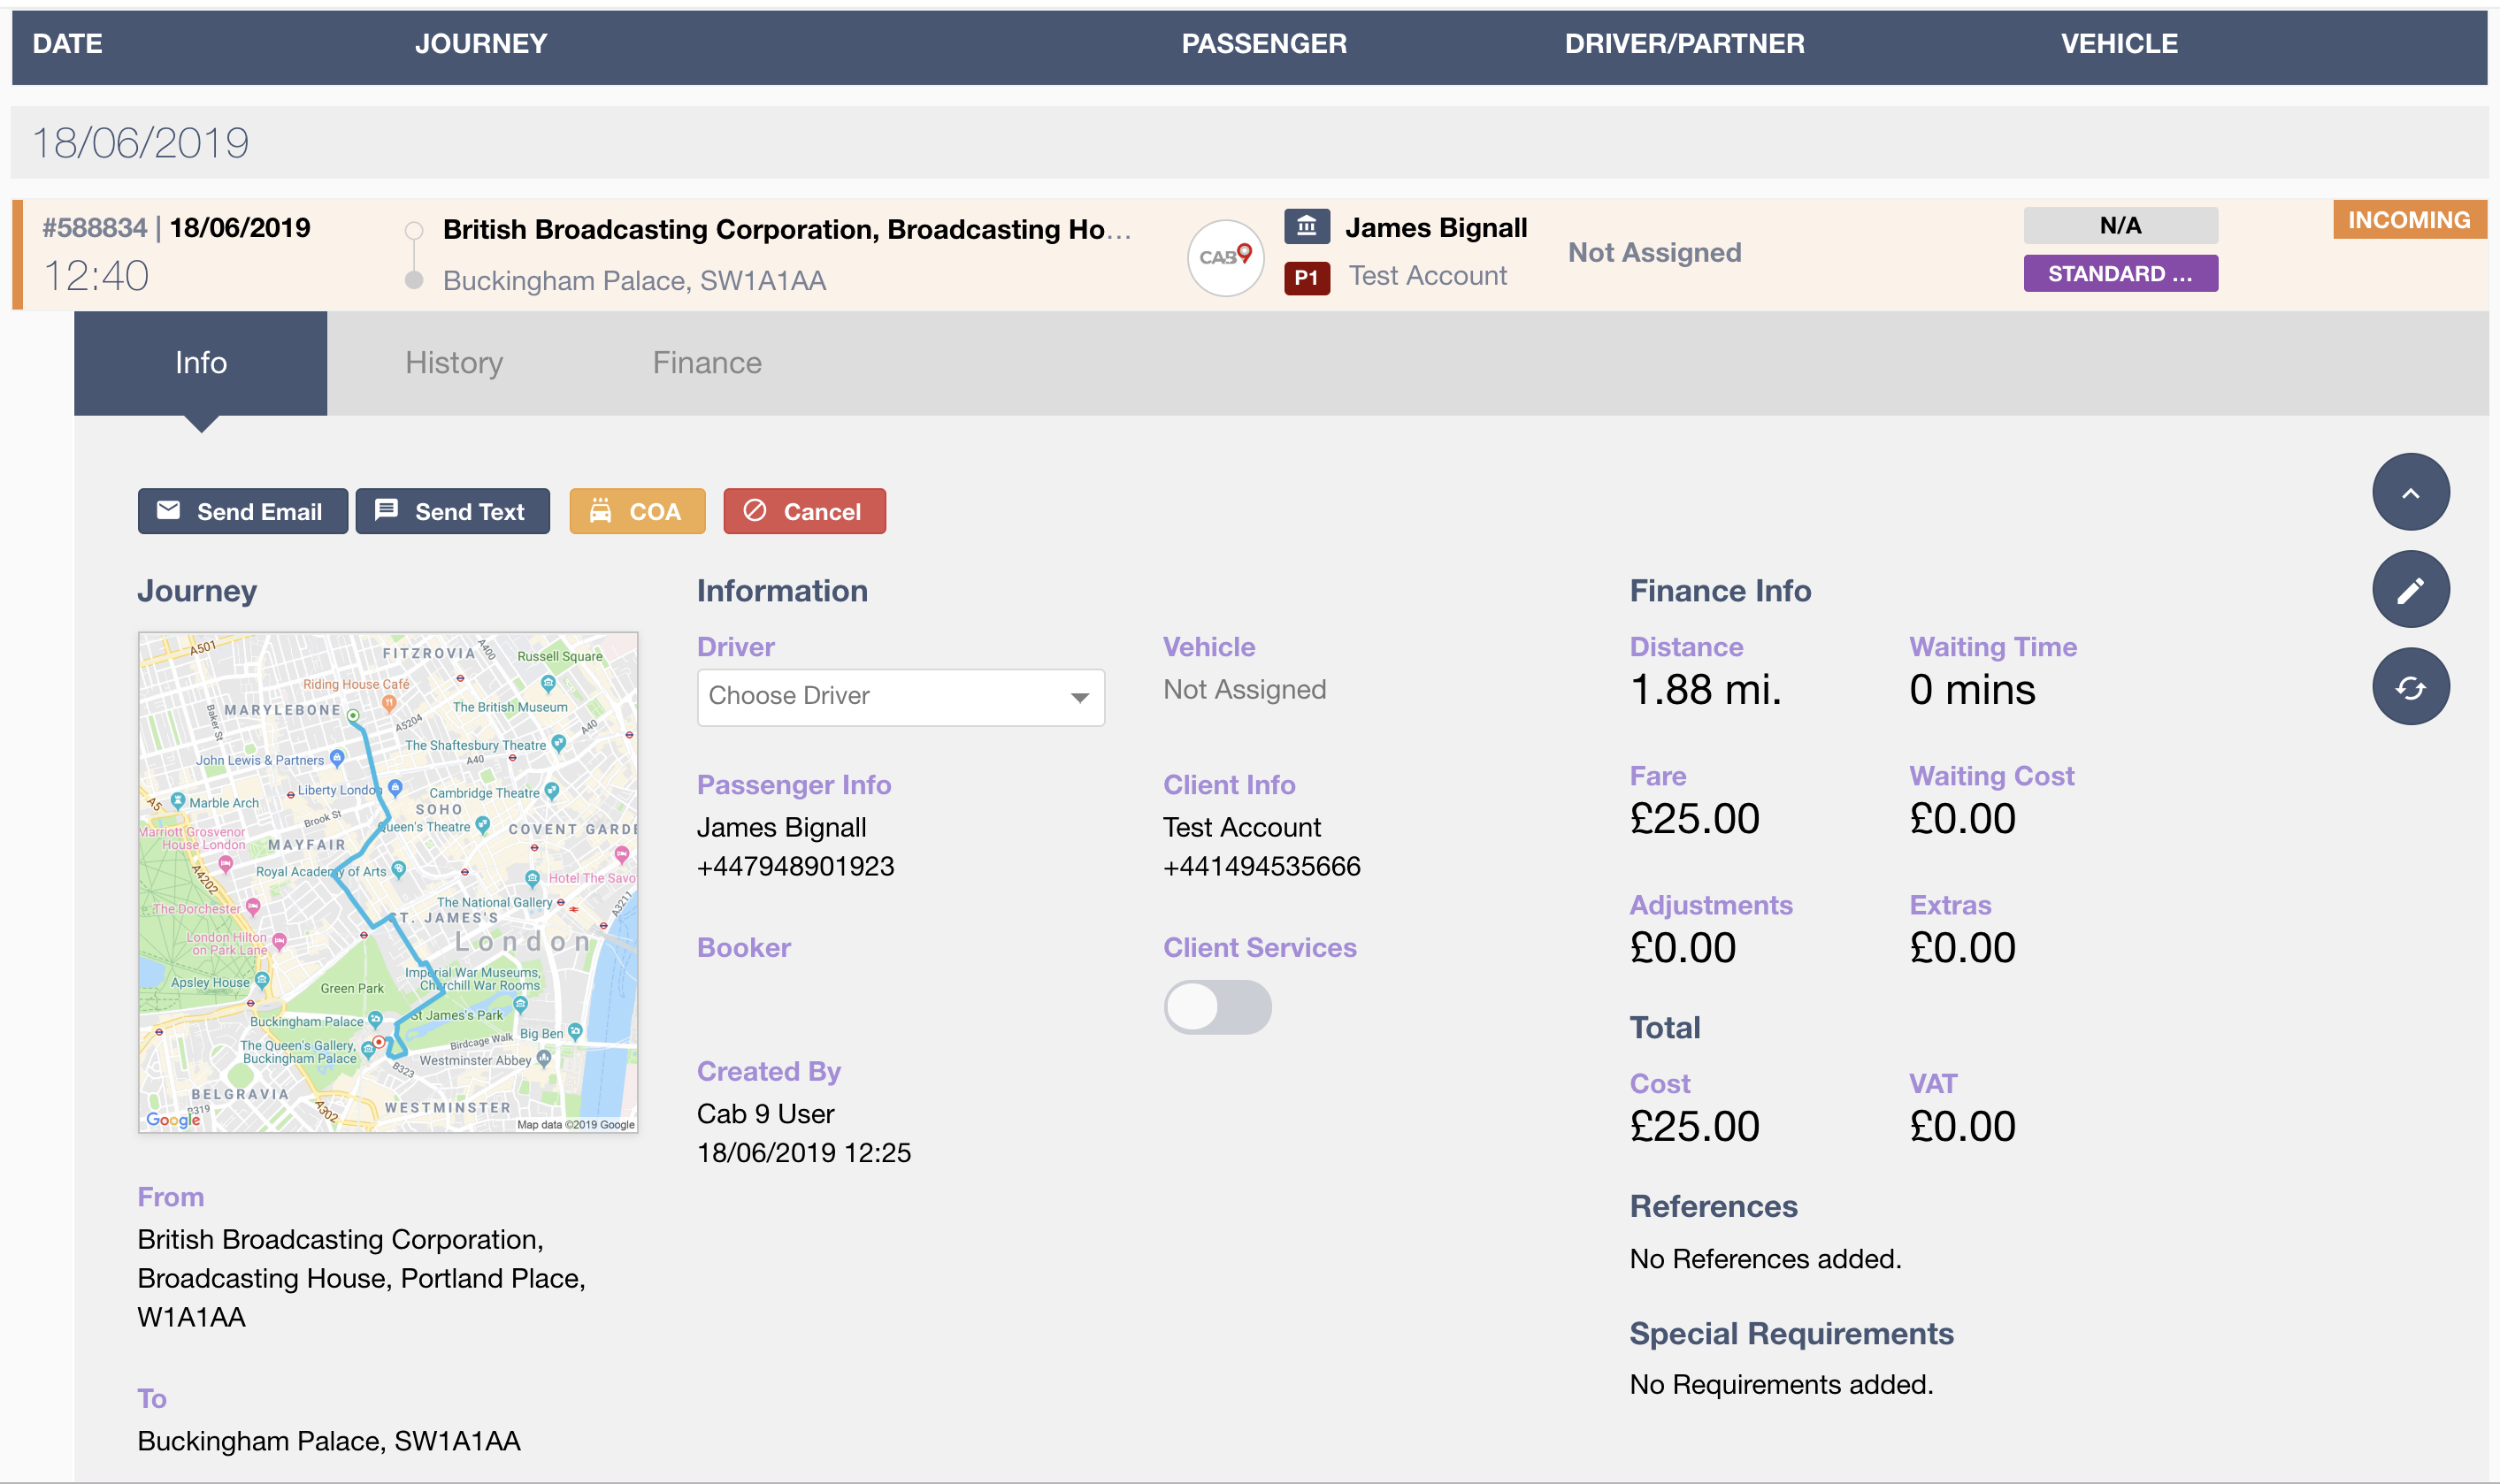Click the 18/06/2019 12:25 created timestamp
2500x1484 pixels.
click(x=804, y=1153)
